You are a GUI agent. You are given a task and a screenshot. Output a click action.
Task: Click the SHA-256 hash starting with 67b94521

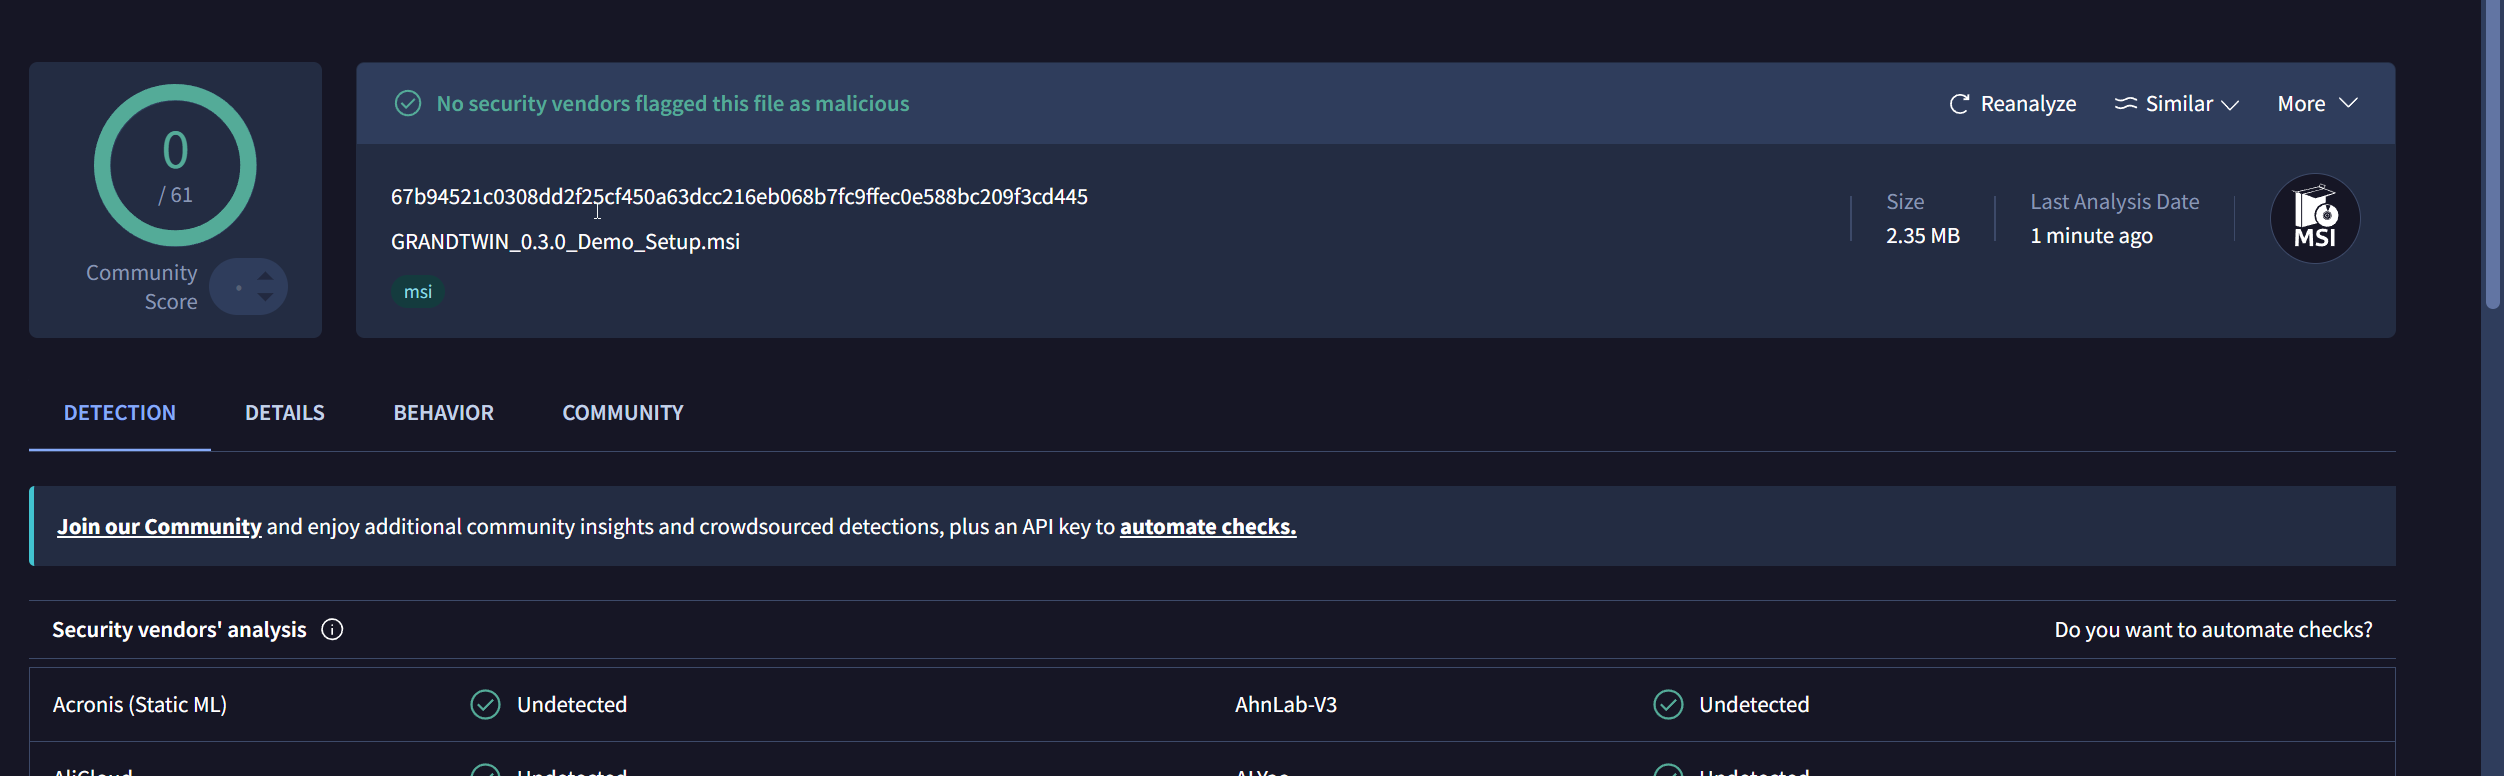coord(739,197)
